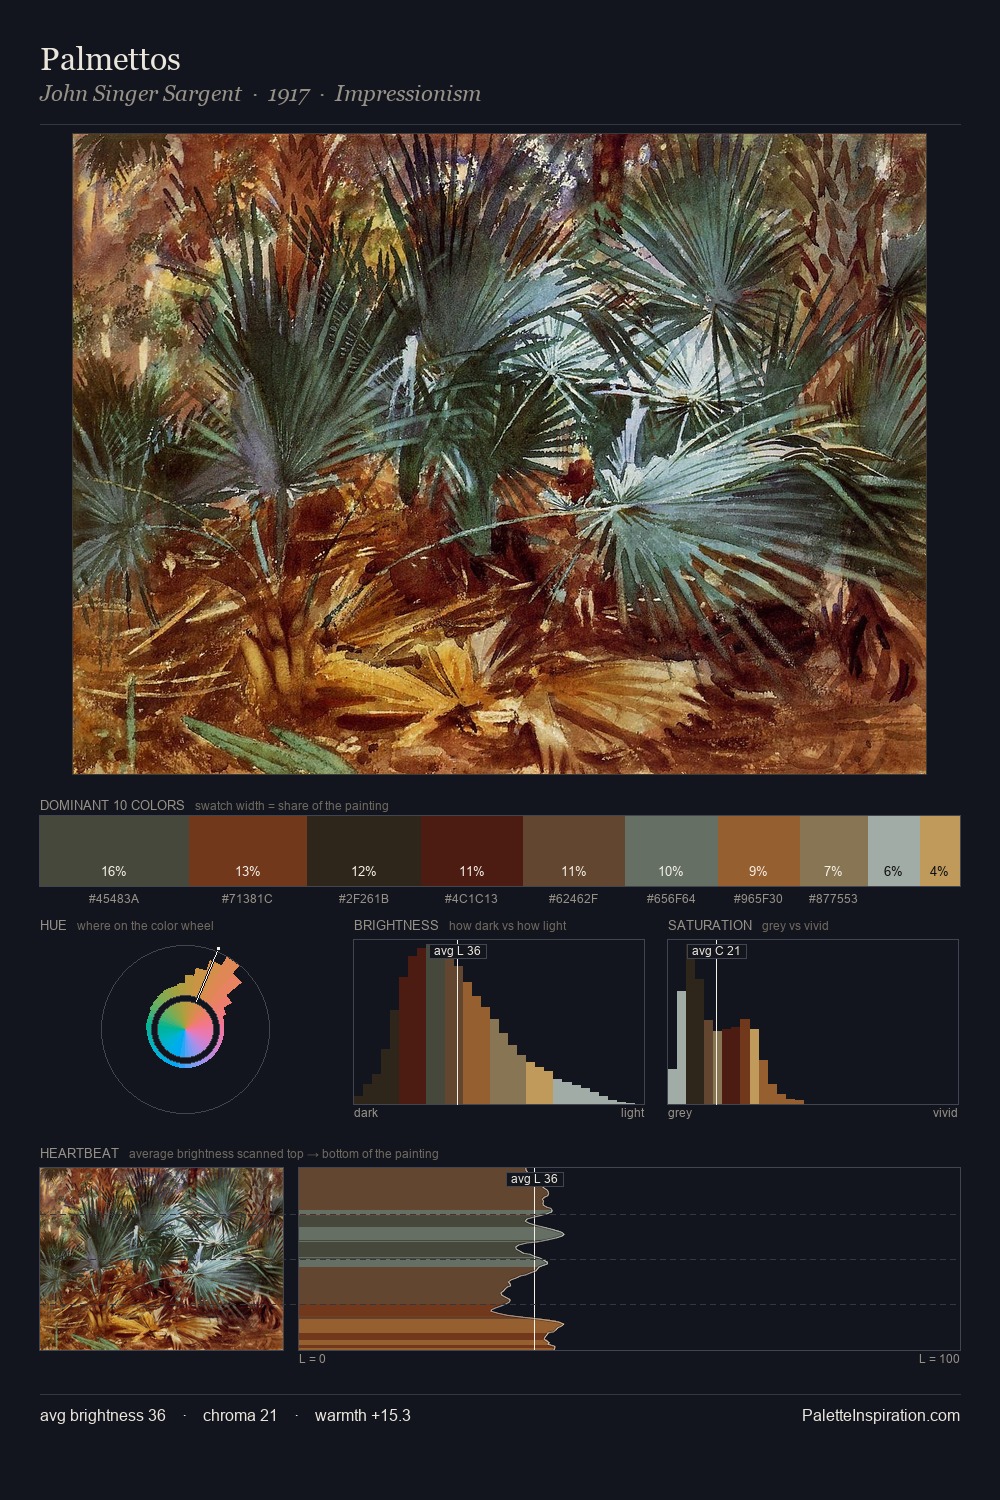Choose the 4% tan swatch
1000x1500 pixels.
940,851
